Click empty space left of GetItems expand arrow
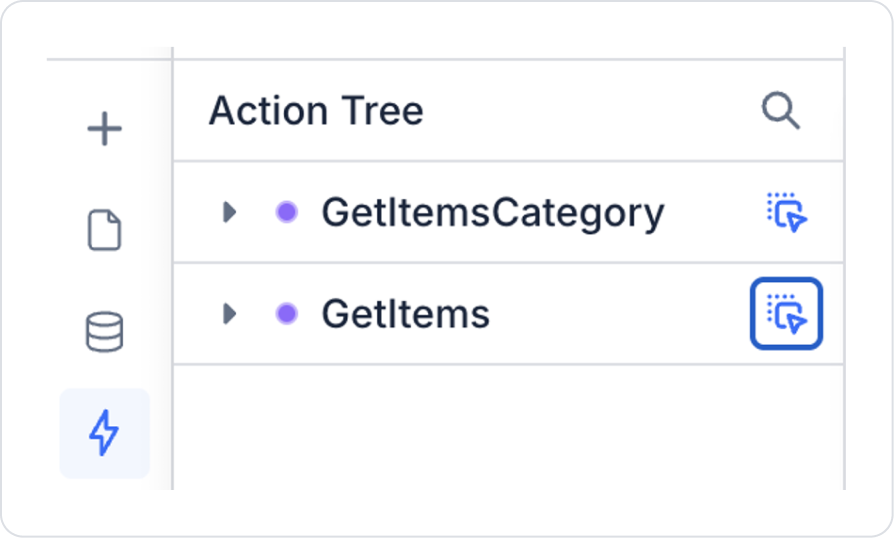Image resolution: width=894 pixels, height=538 pixels. pyautogui.click(x=196, y=314)
